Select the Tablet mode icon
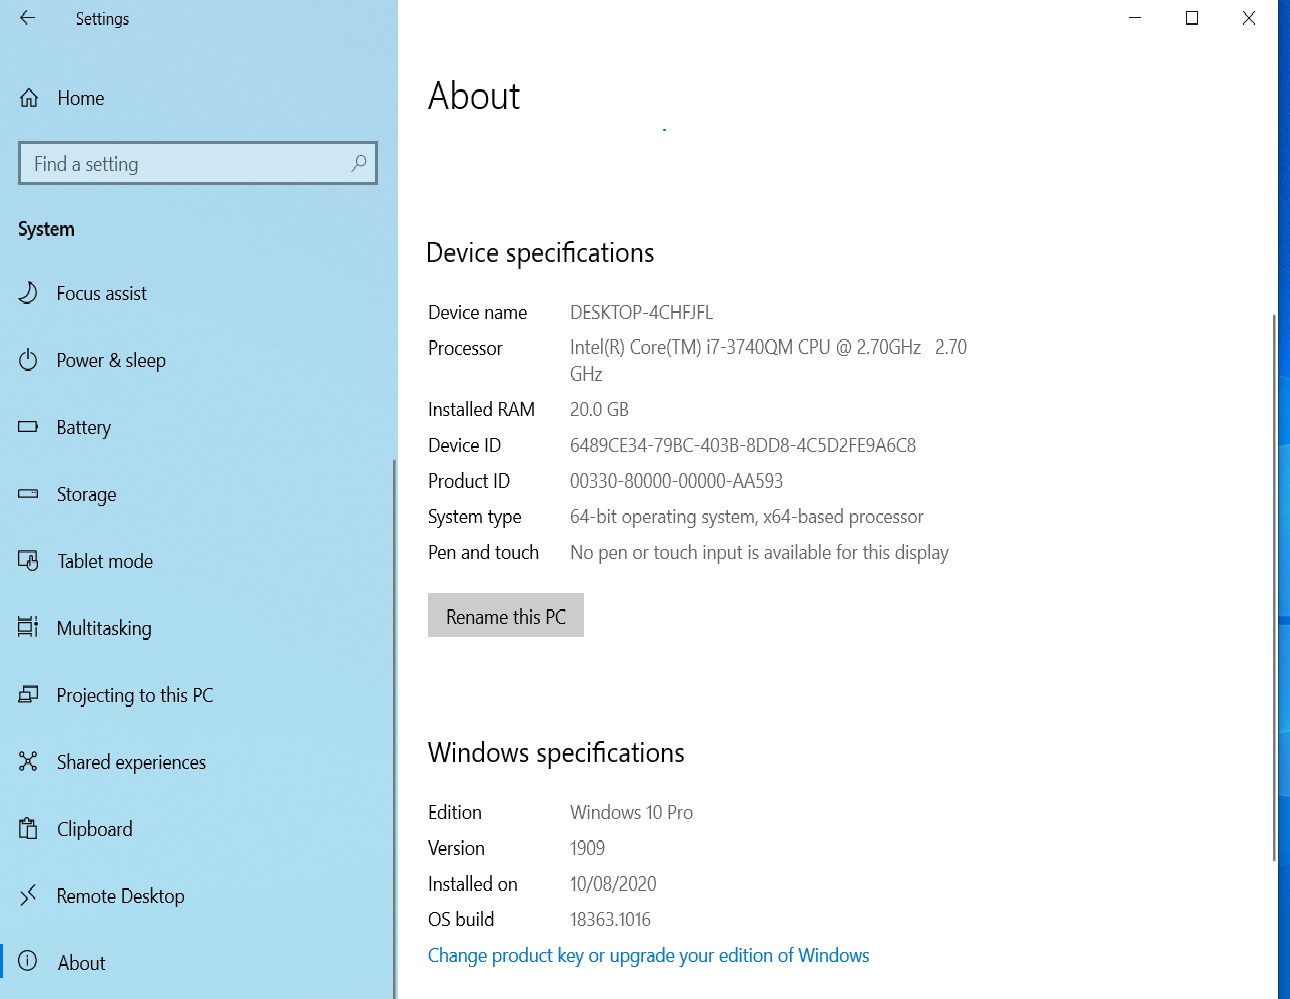Screen dimensions: 1290x999 coord(28,561)
